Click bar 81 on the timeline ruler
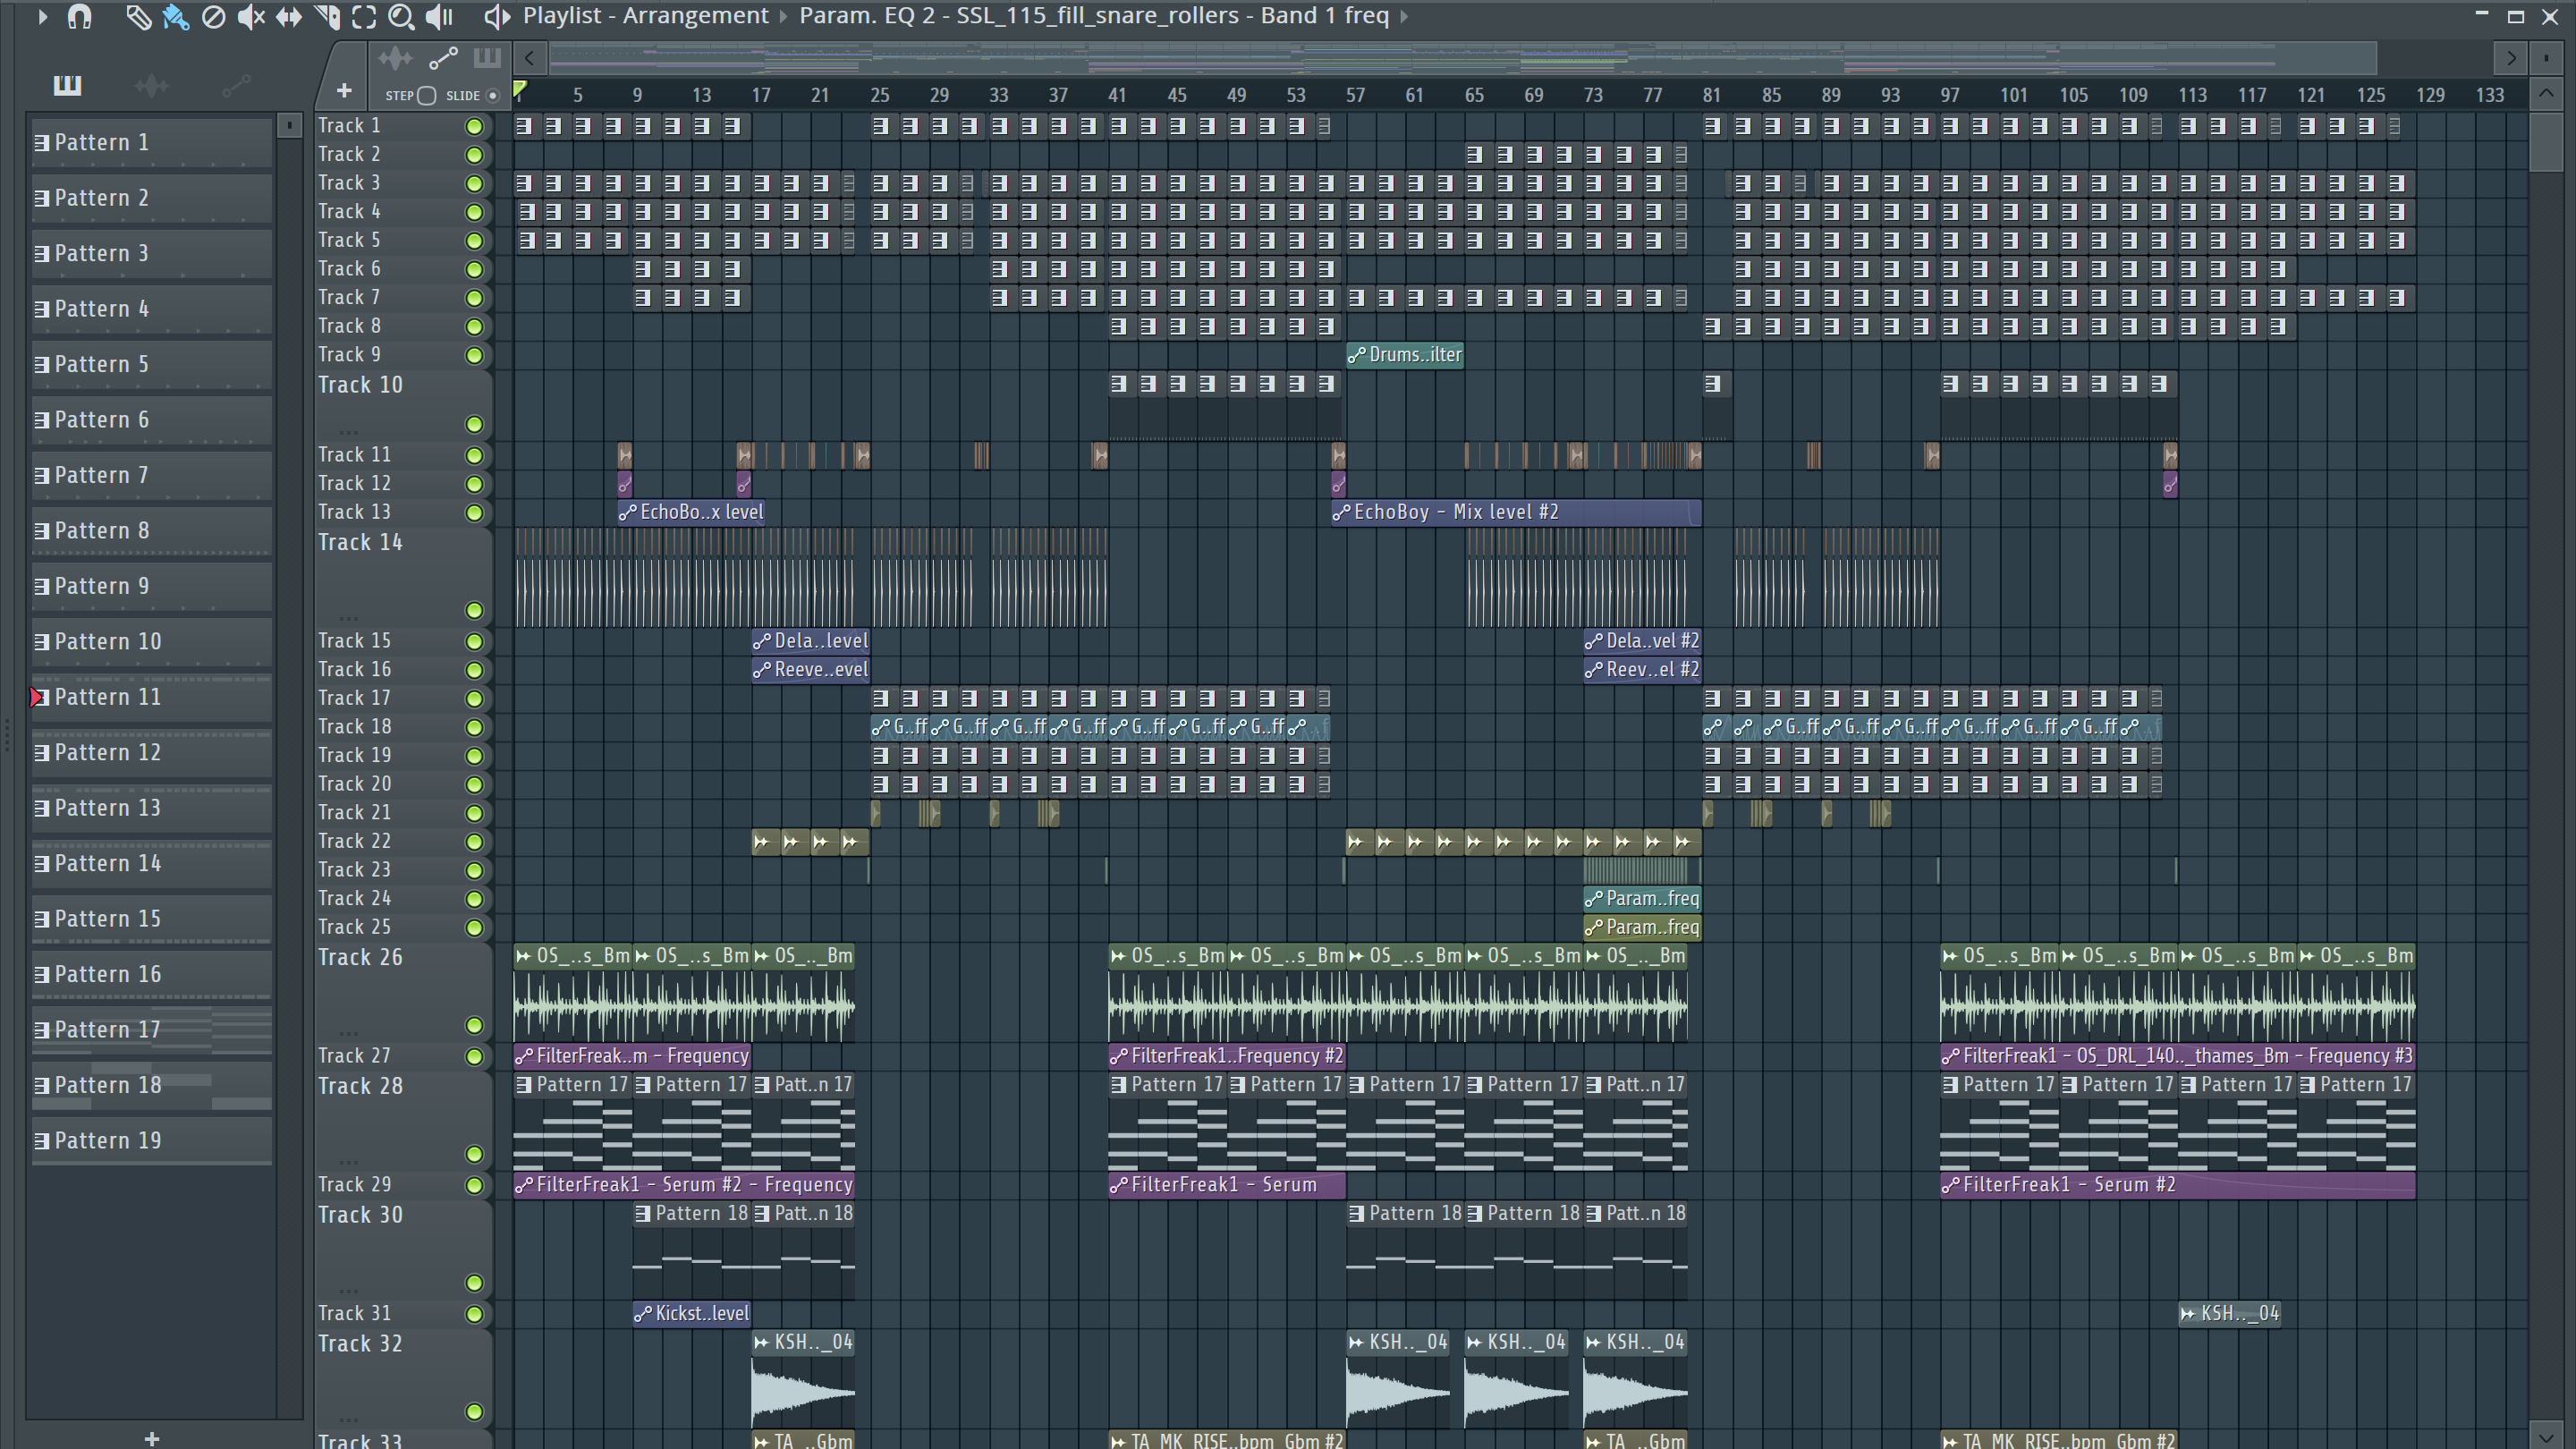 1711,95
